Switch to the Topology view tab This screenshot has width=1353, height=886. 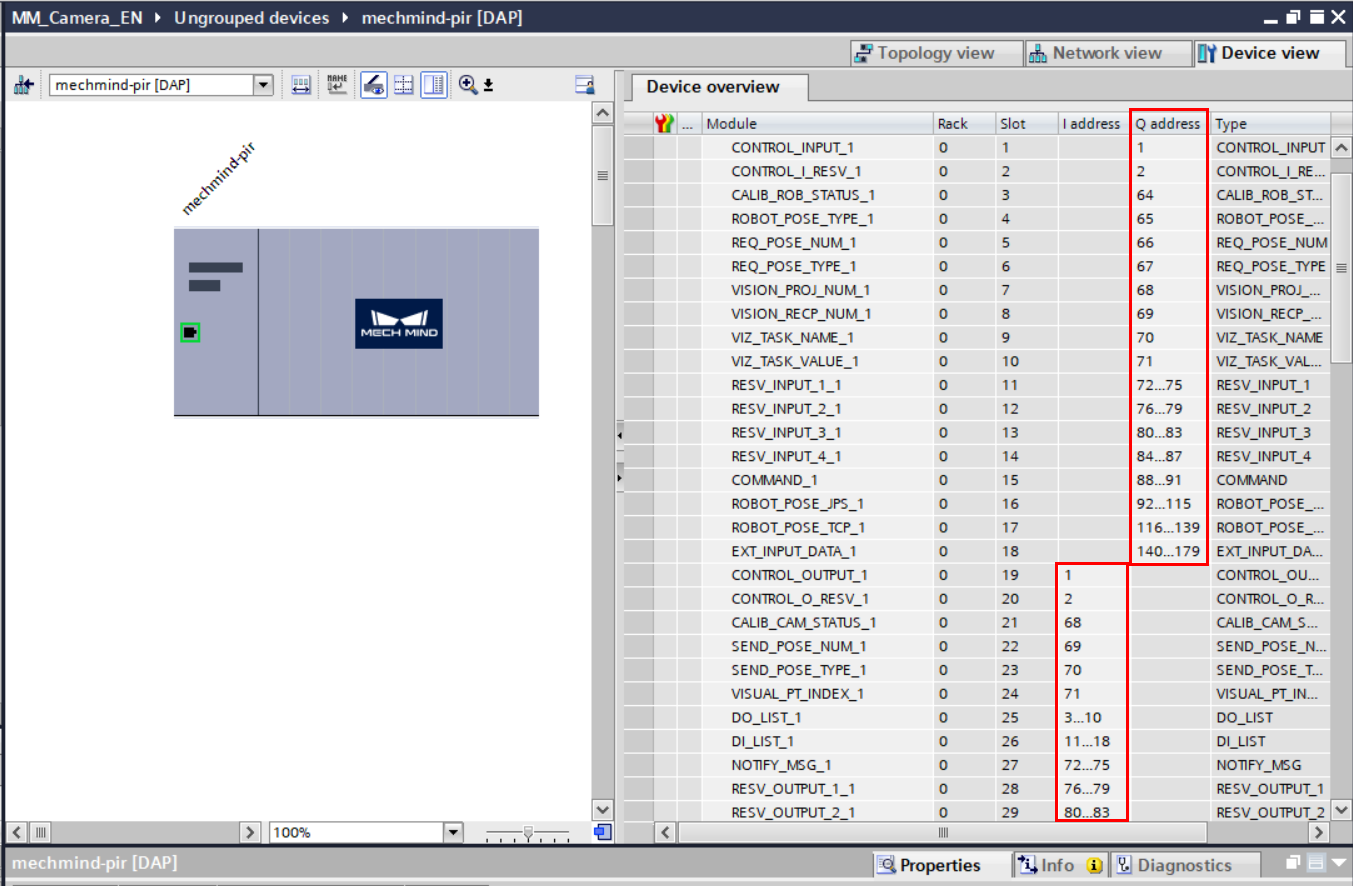coord(935,52)
